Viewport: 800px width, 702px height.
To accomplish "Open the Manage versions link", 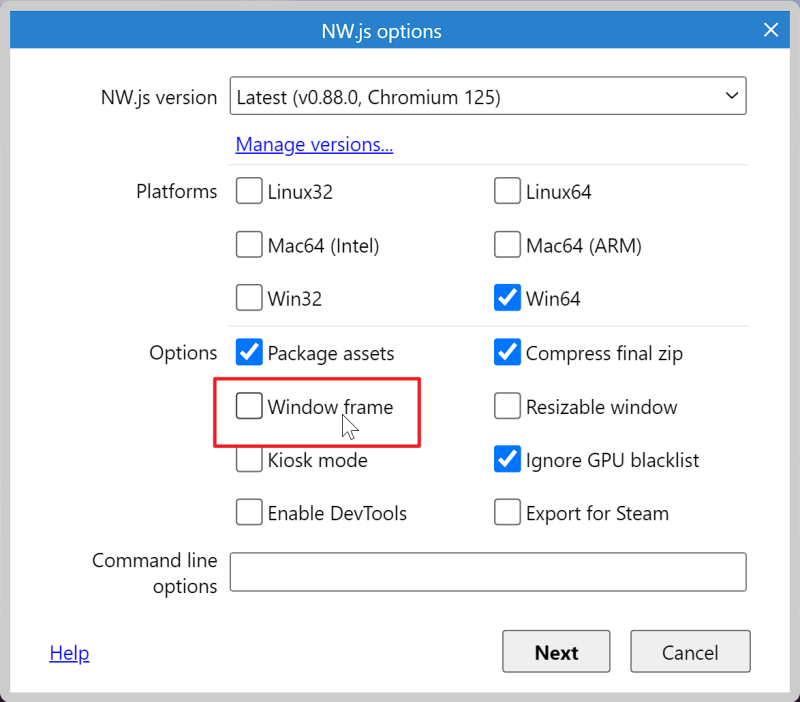I will (314, 144).
